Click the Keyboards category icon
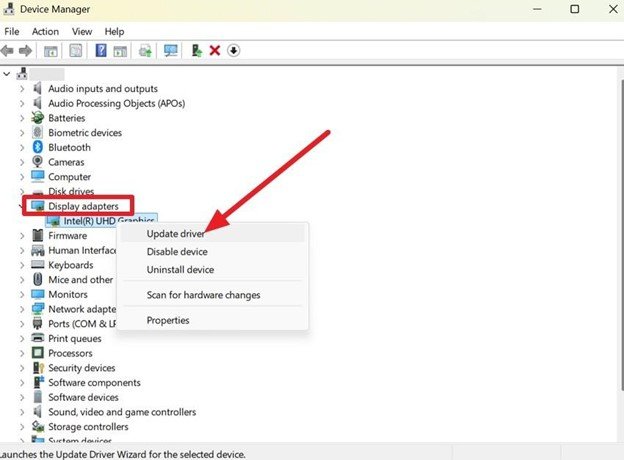The height and width of the screenshot is (460, 624). tap(37, 265)
